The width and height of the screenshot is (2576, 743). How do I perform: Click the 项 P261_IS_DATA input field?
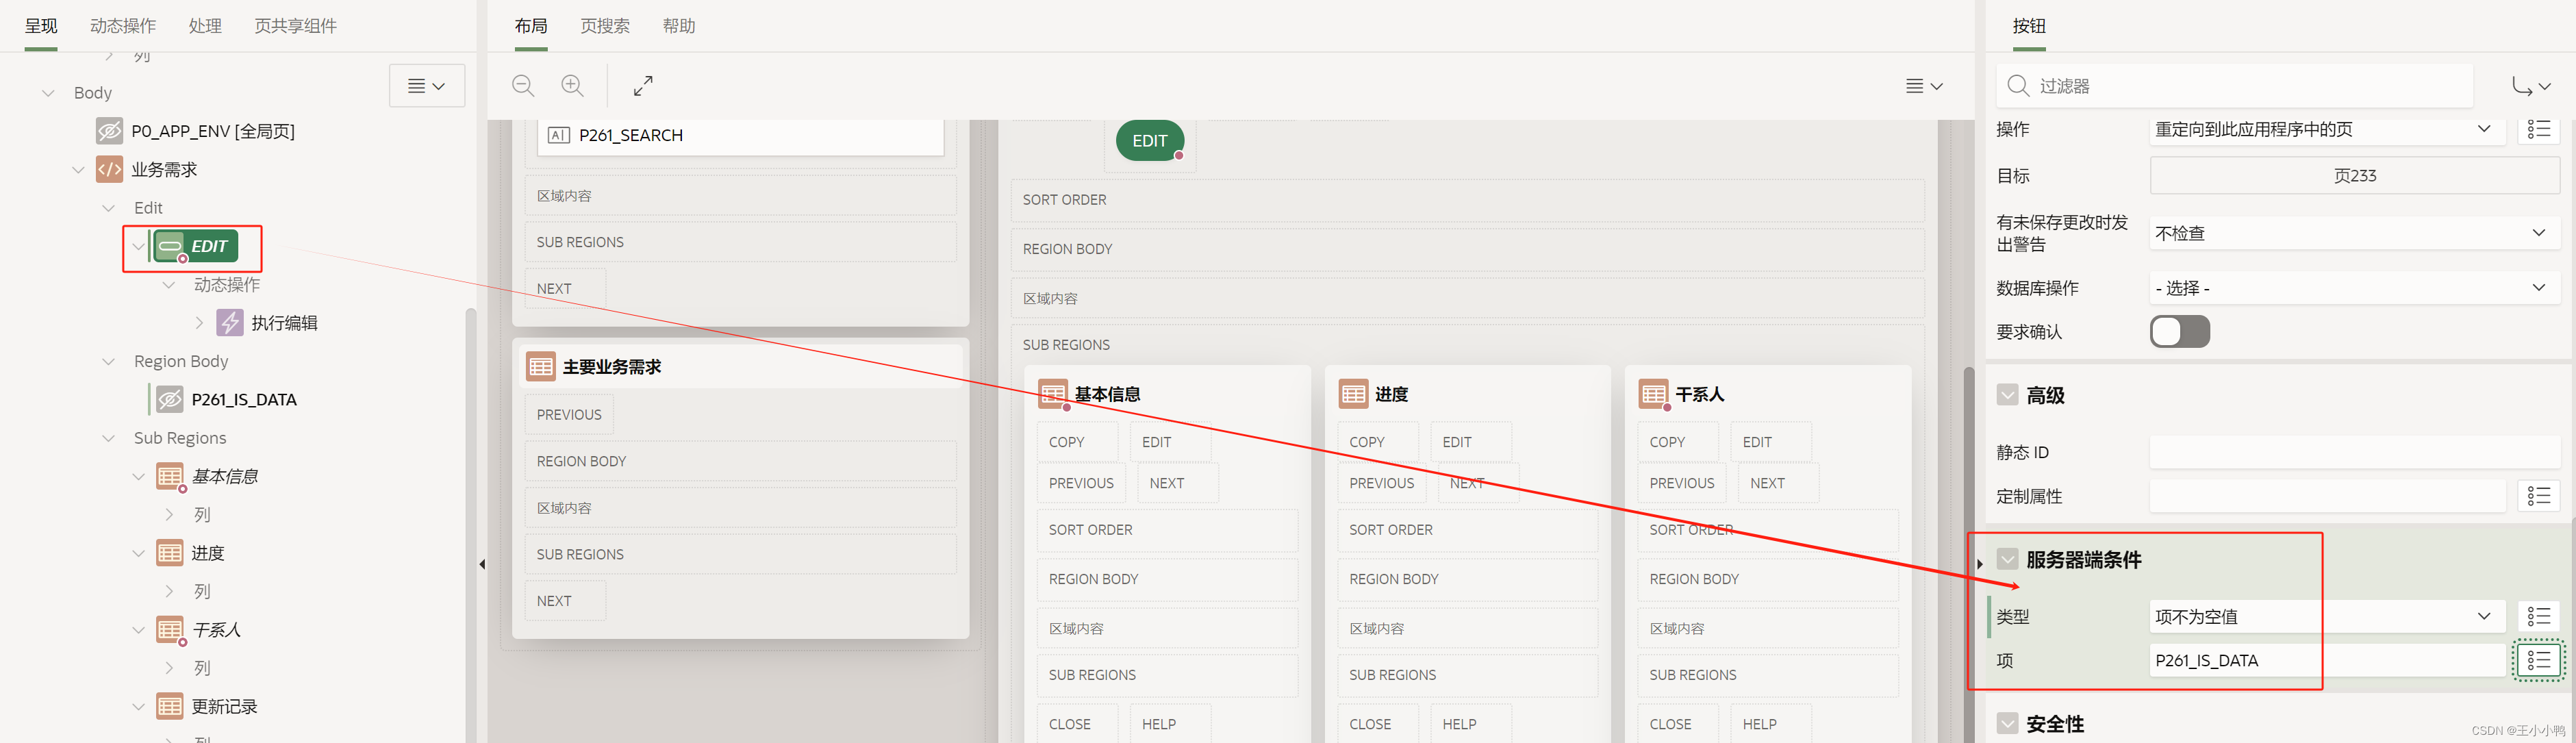pyautogui.click(x=2327, y=660)
